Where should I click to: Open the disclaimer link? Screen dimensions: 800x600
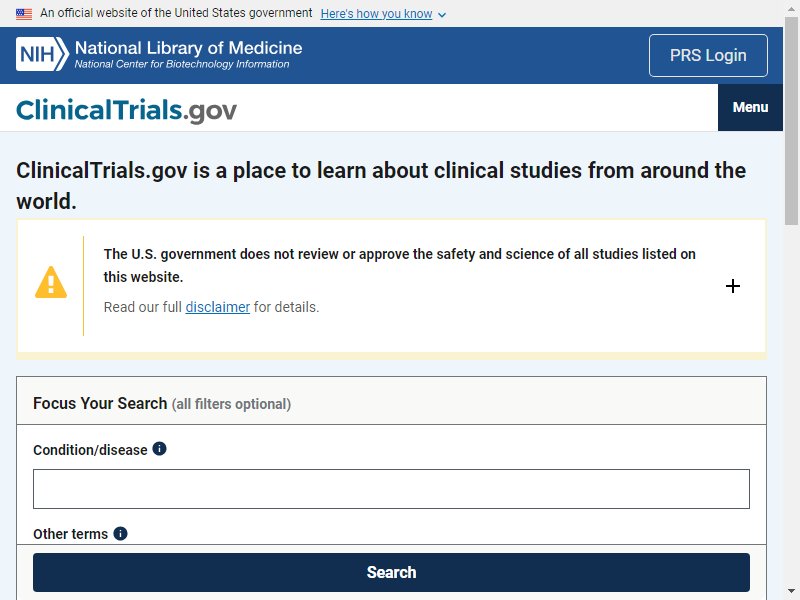coord(217,307)
